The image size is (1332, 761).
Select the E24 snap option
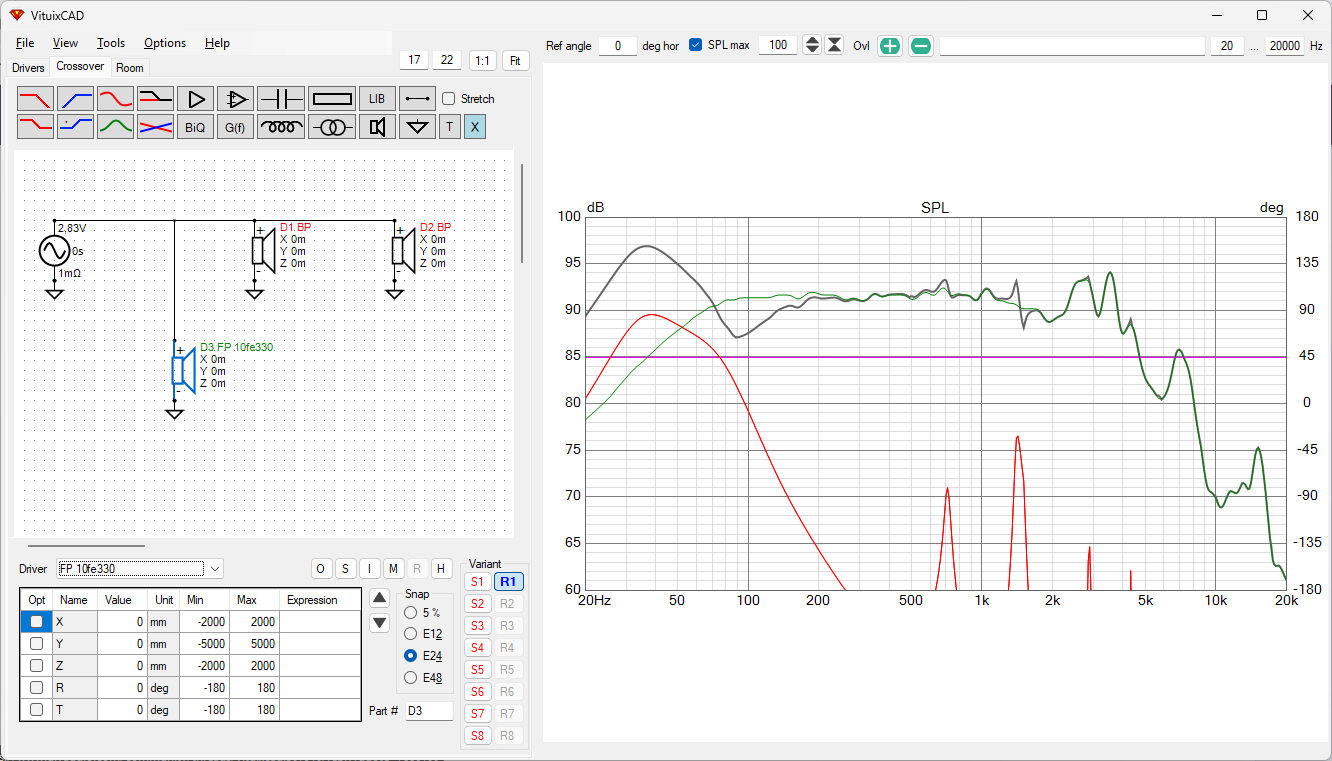click(411, 656)
